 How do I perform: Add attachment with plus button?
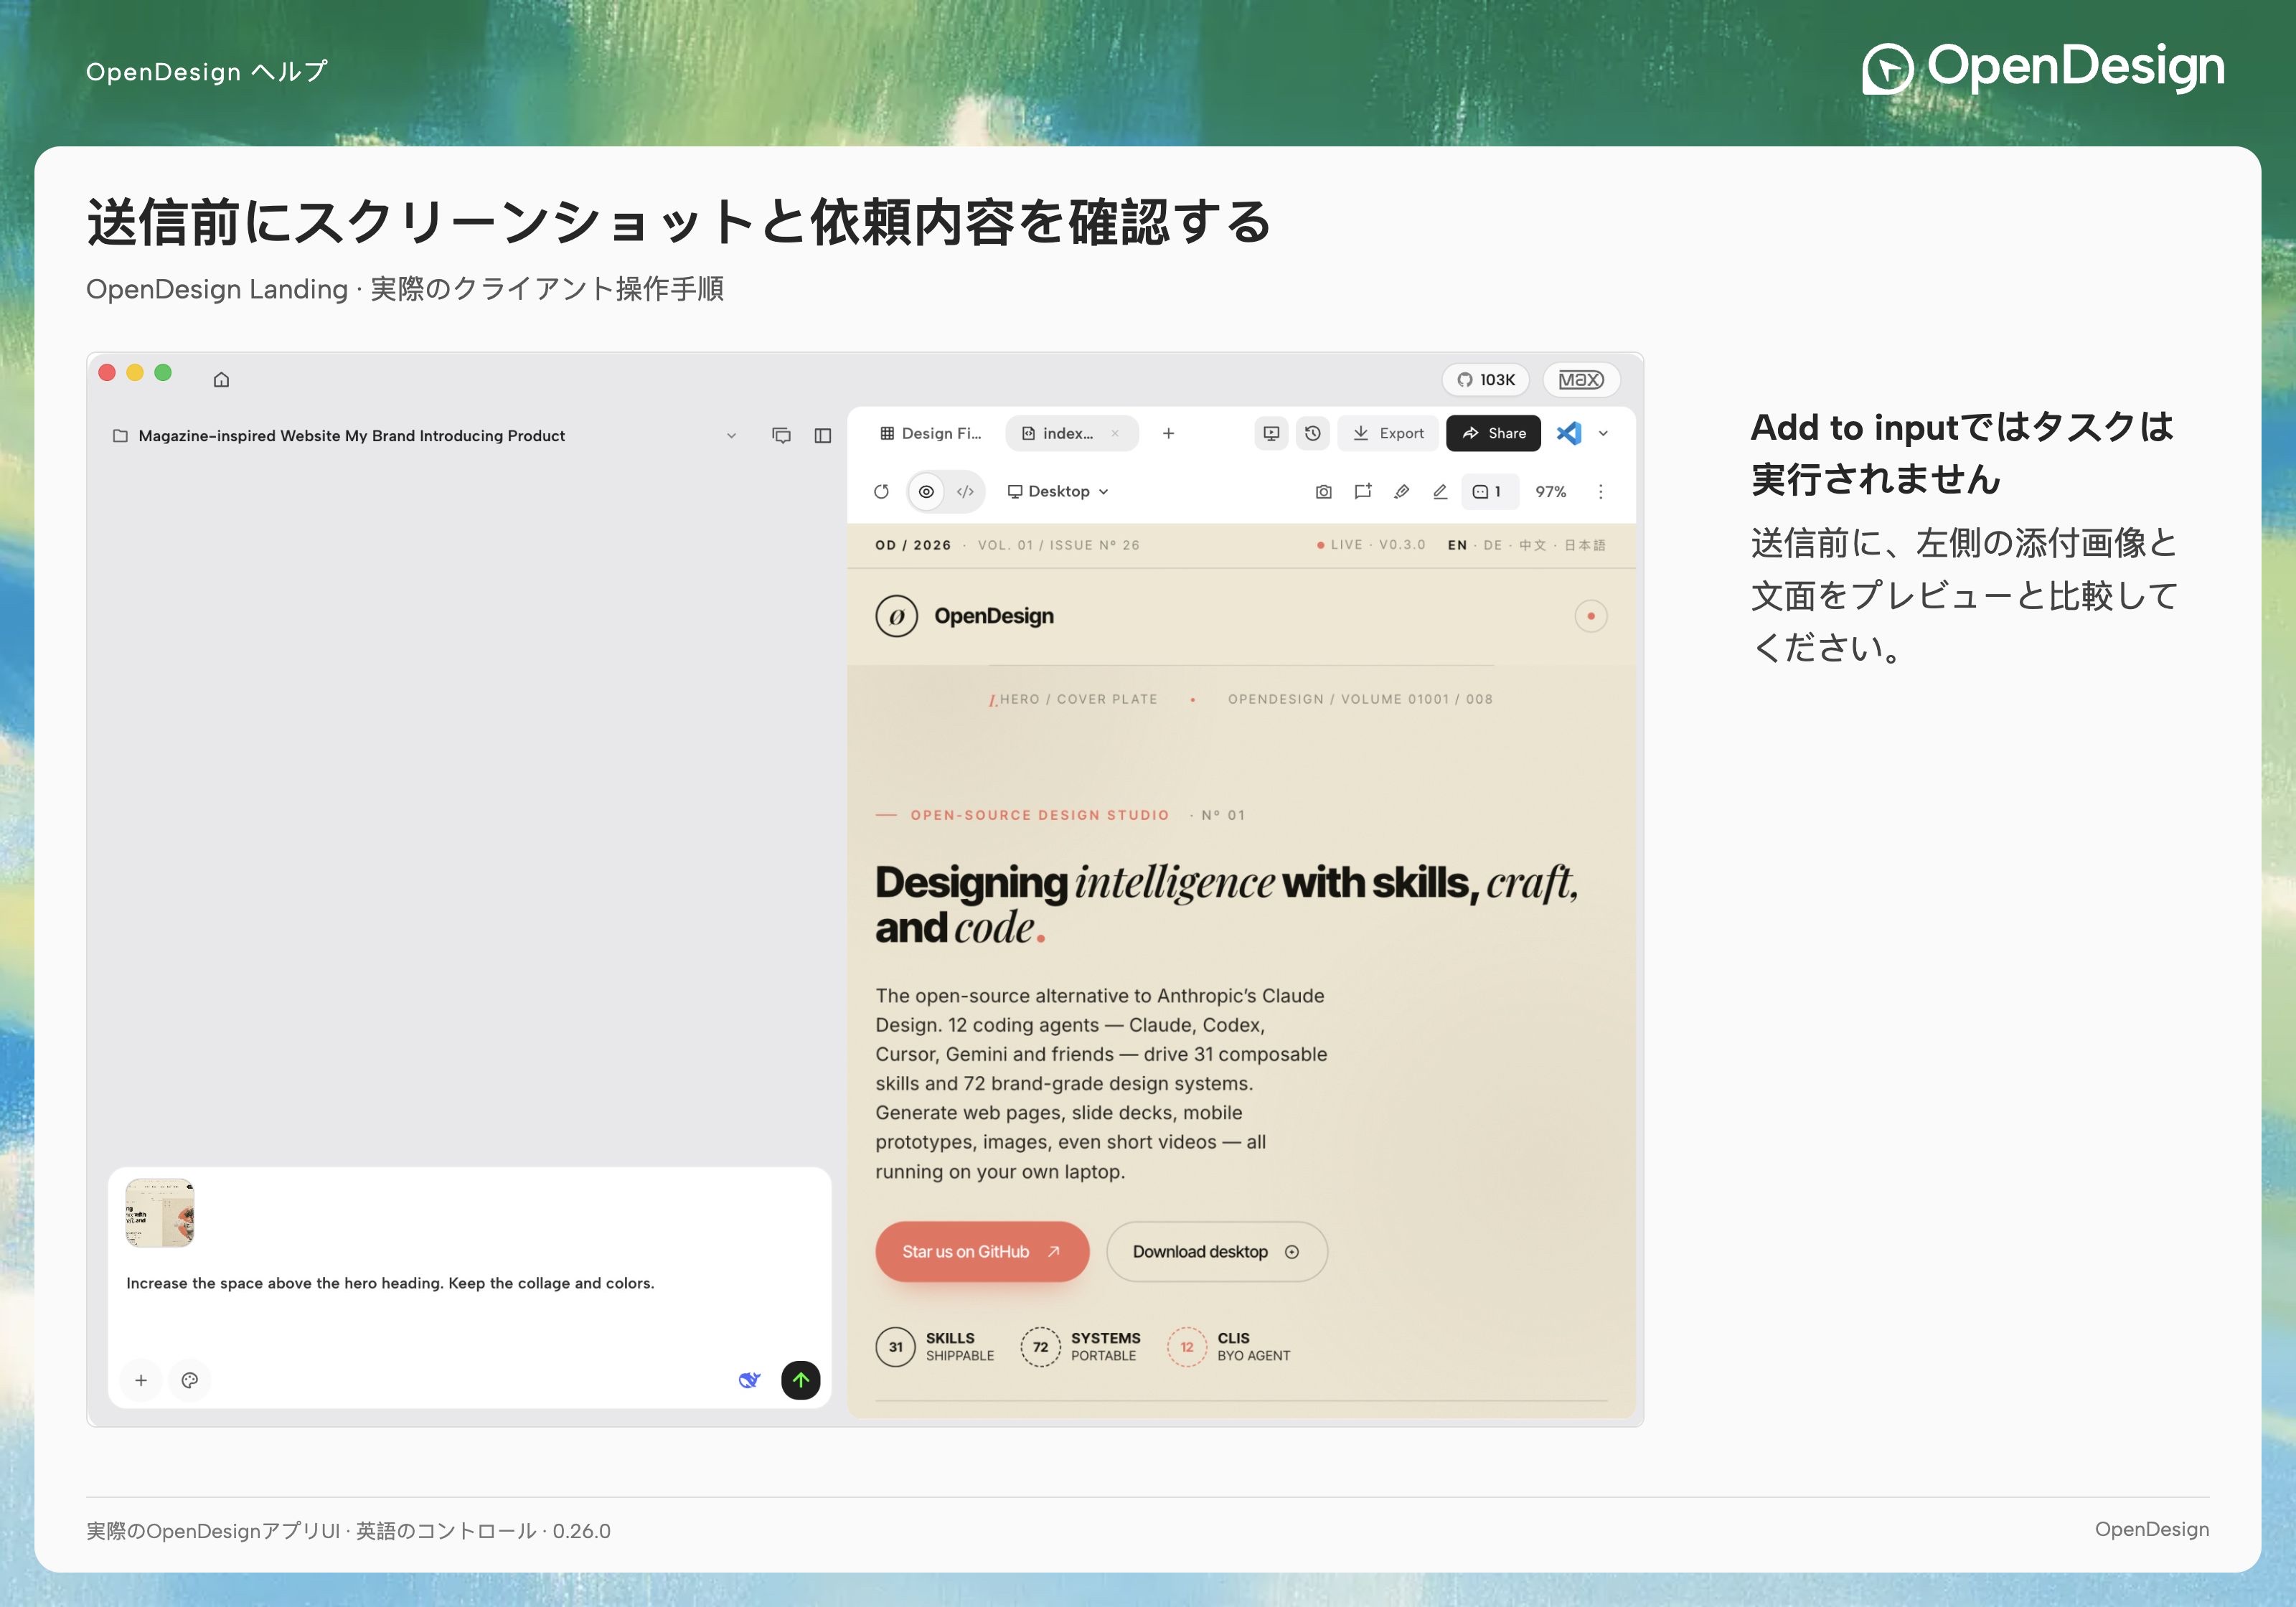[141, 1381]
